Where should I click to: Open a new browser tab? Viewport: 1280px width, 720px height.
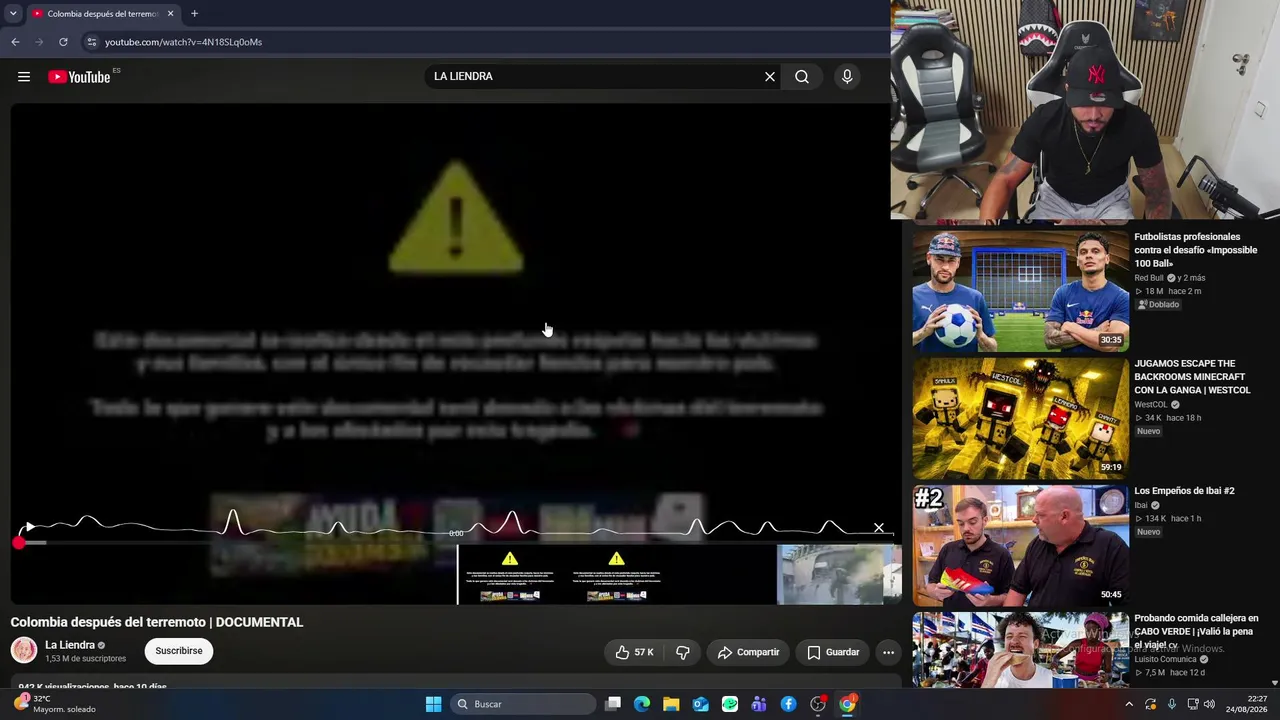[194, 14]
